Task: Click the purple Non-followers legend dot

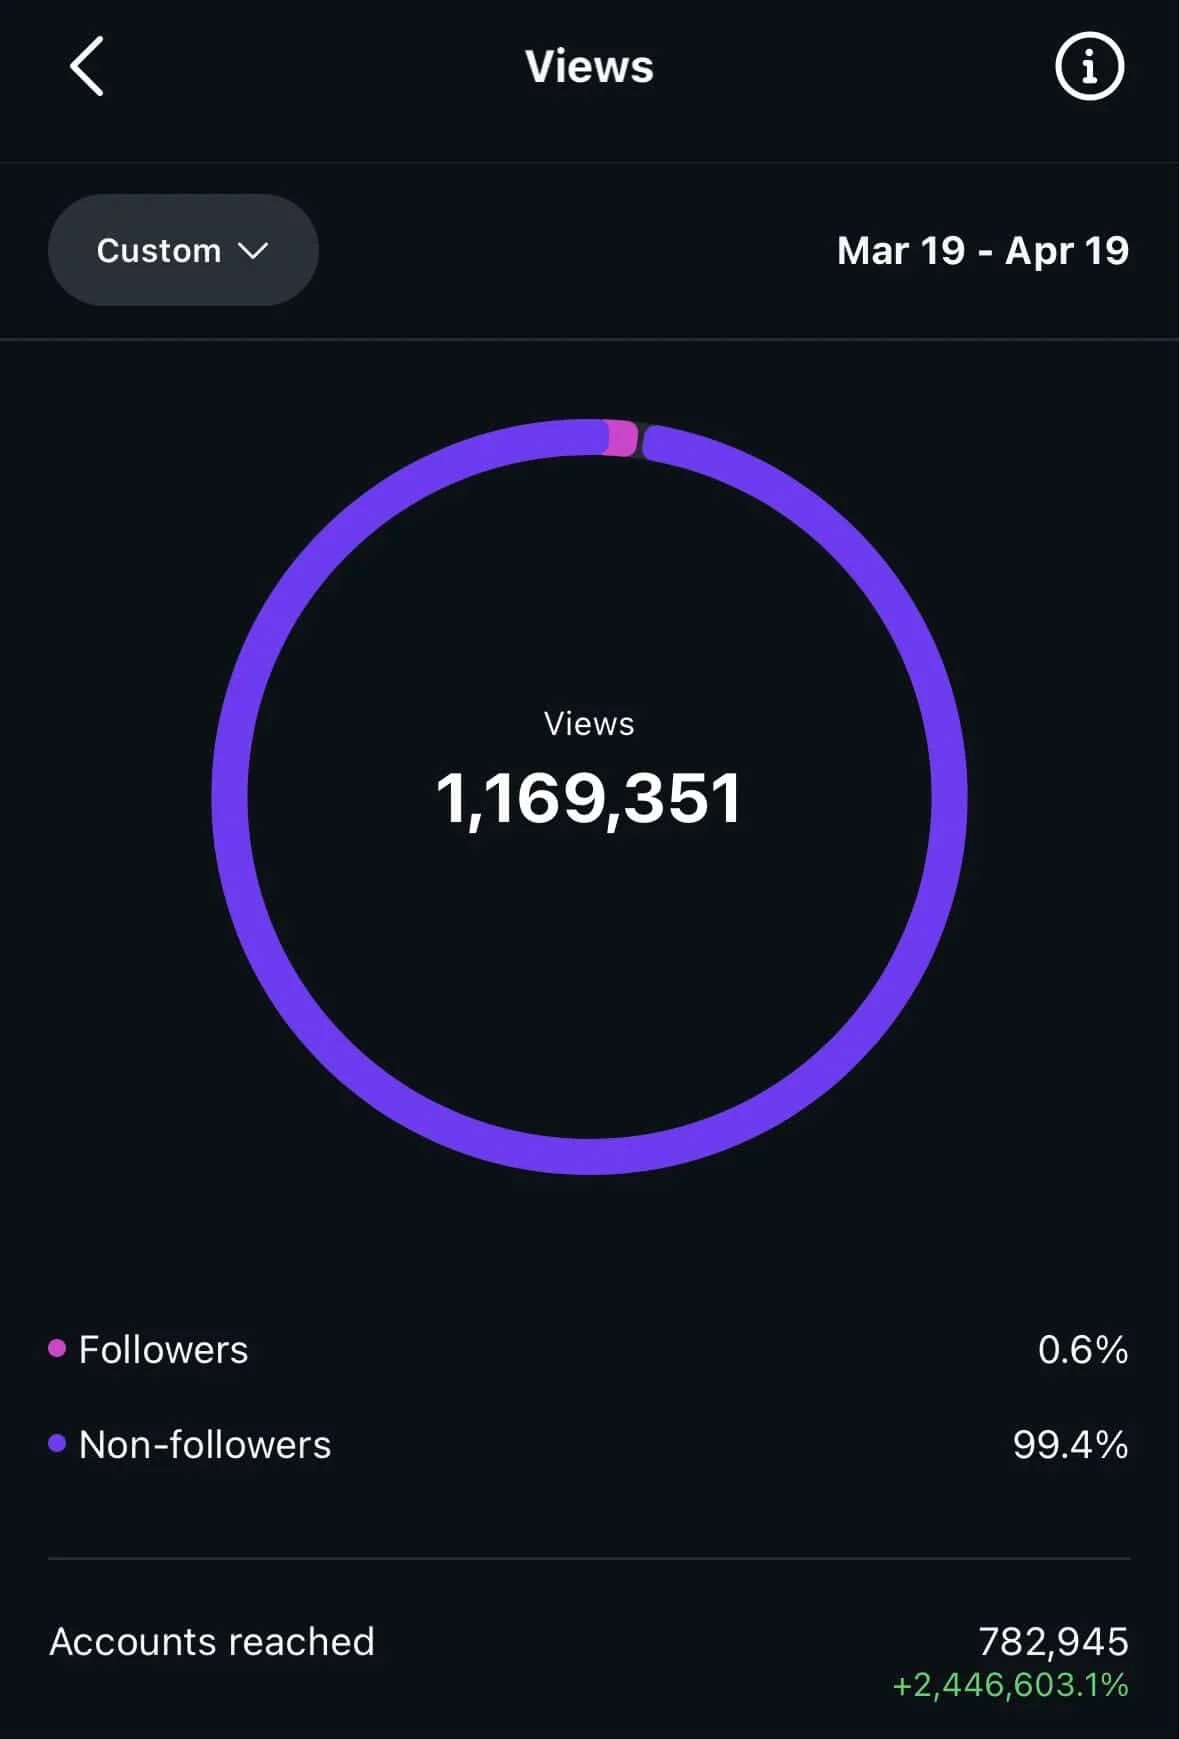Action: tap(57, 1443)
